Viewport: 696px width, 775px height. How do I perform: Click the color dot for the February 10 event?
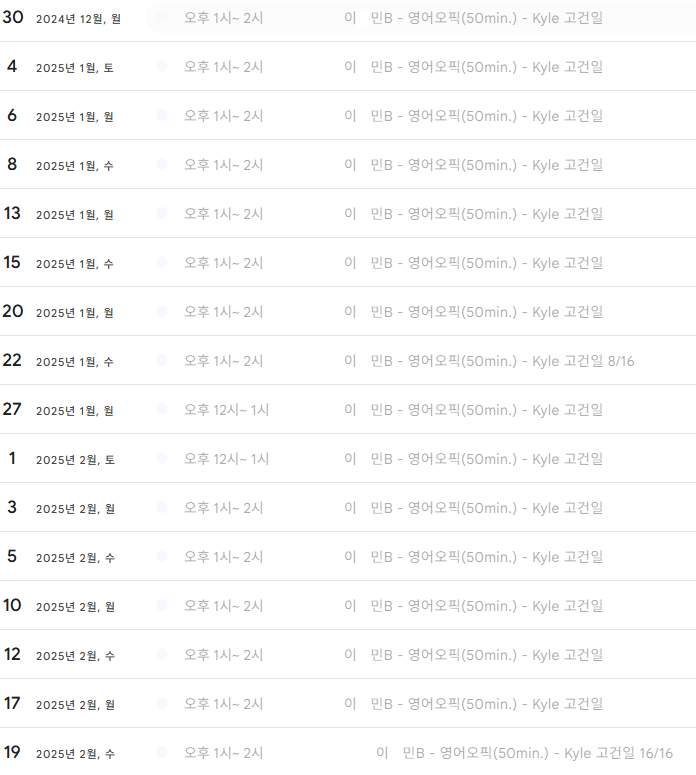[x=162, y=606]
